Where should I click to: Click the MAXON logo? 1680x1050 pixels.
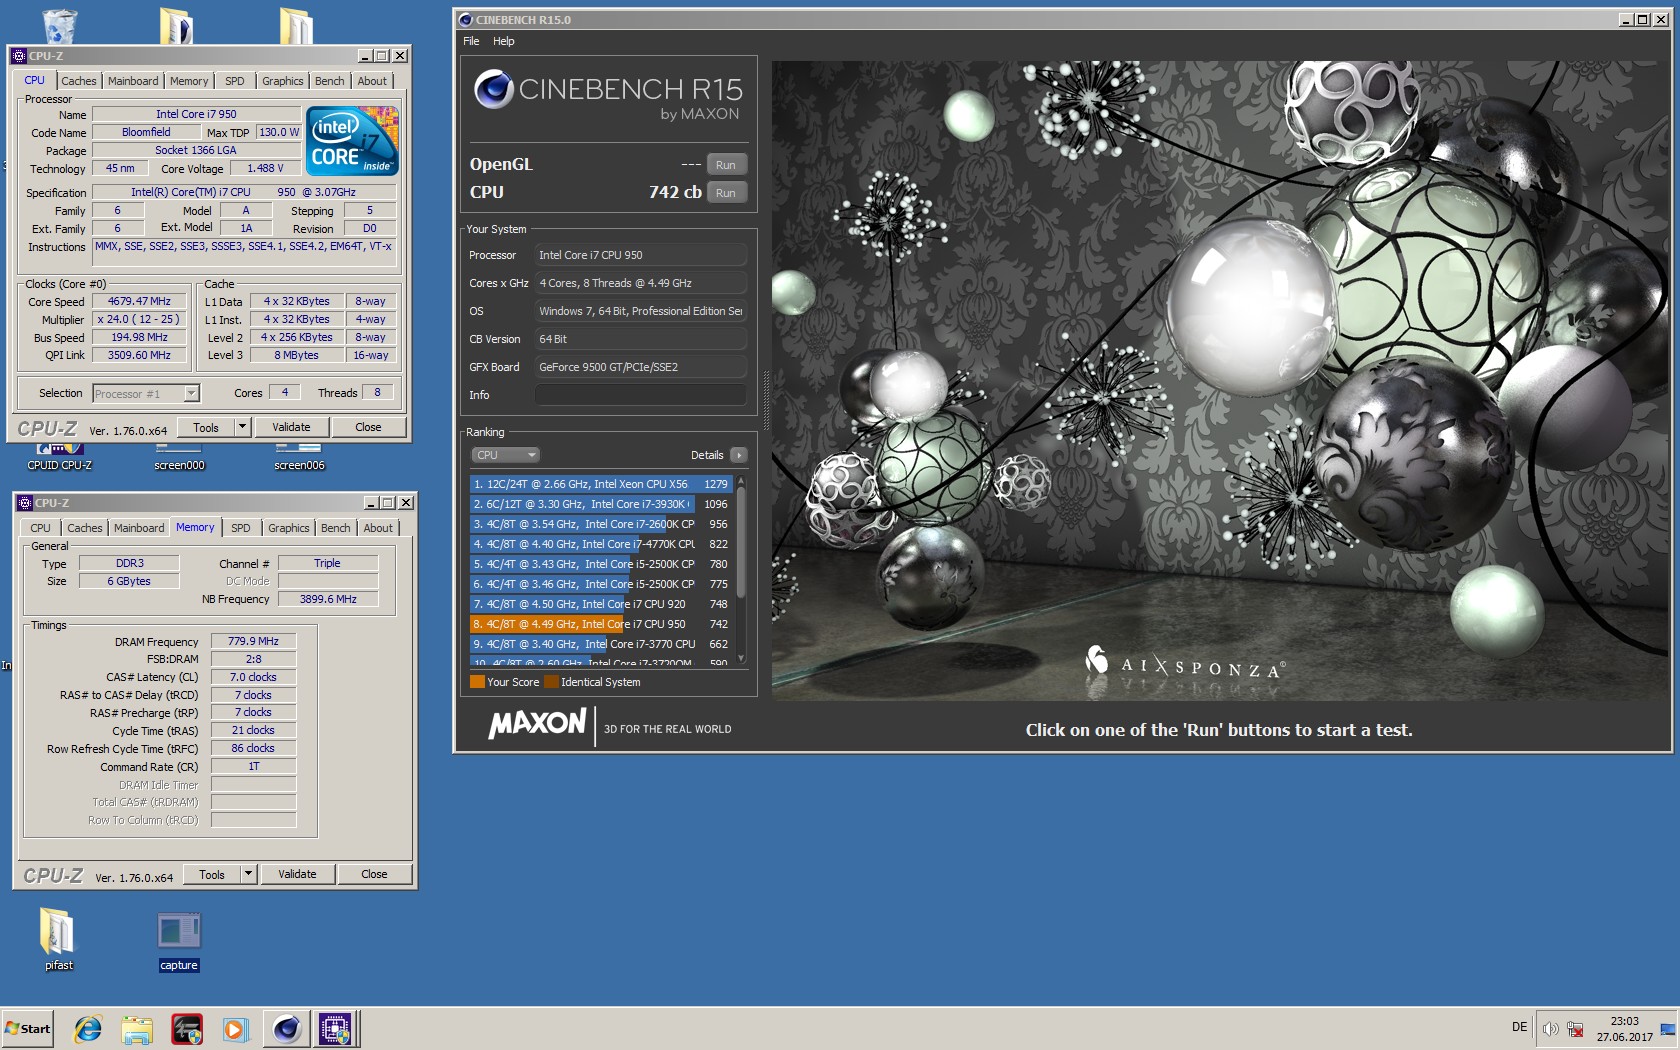click(537, 723)
